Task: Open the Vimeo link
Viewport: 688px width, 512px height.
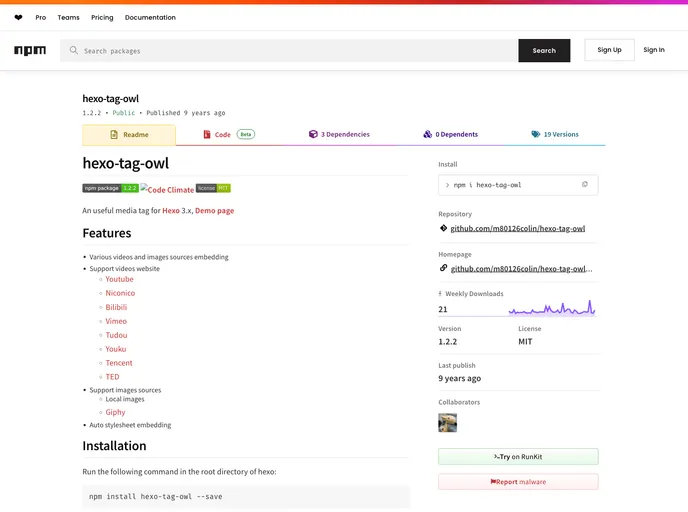Action: coord(116,321)
